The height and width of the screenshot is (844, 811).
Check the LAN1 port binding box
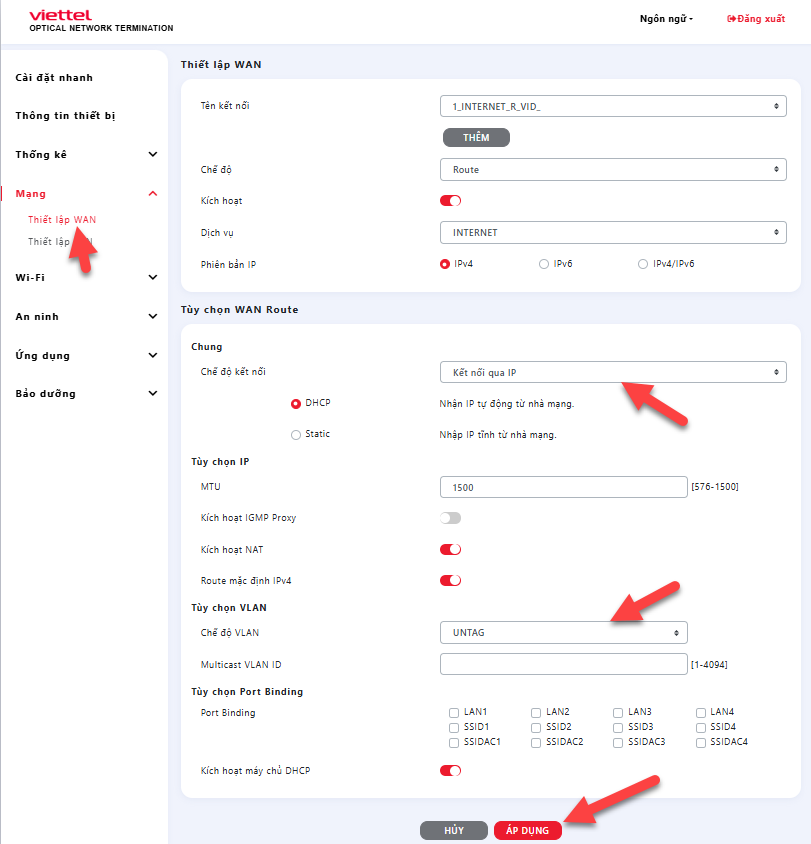[455, 713]
